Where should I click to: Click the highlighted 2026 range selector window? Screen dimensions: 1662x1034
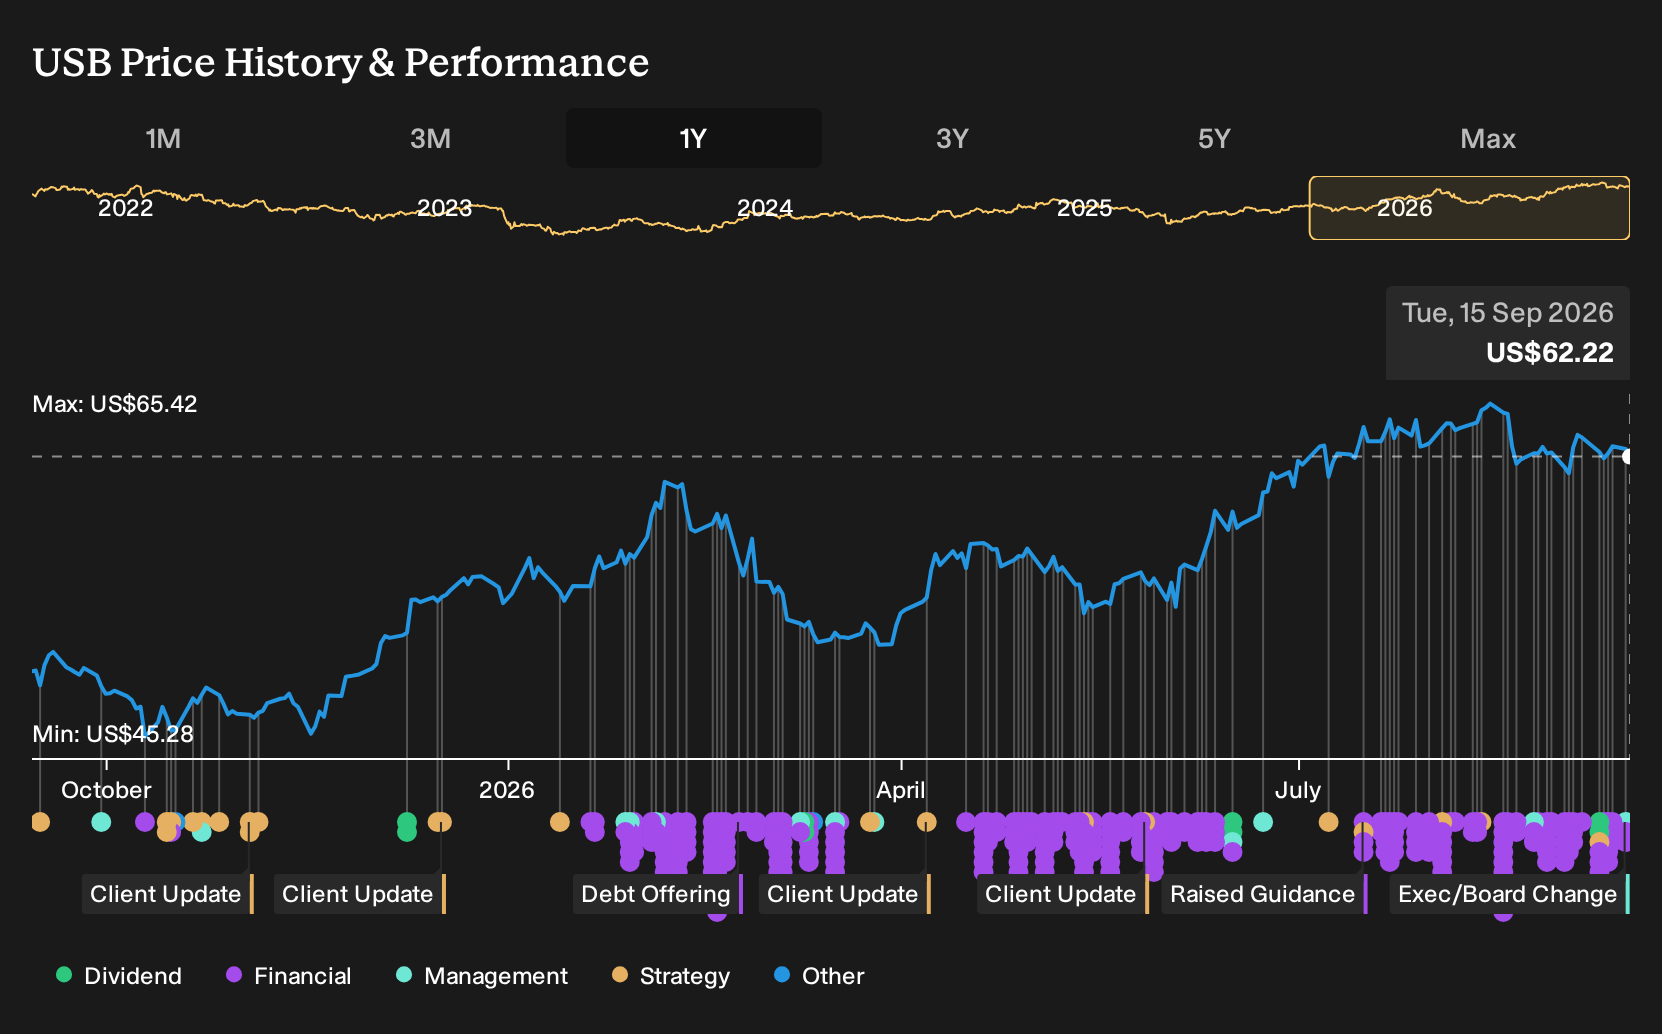1469,208
